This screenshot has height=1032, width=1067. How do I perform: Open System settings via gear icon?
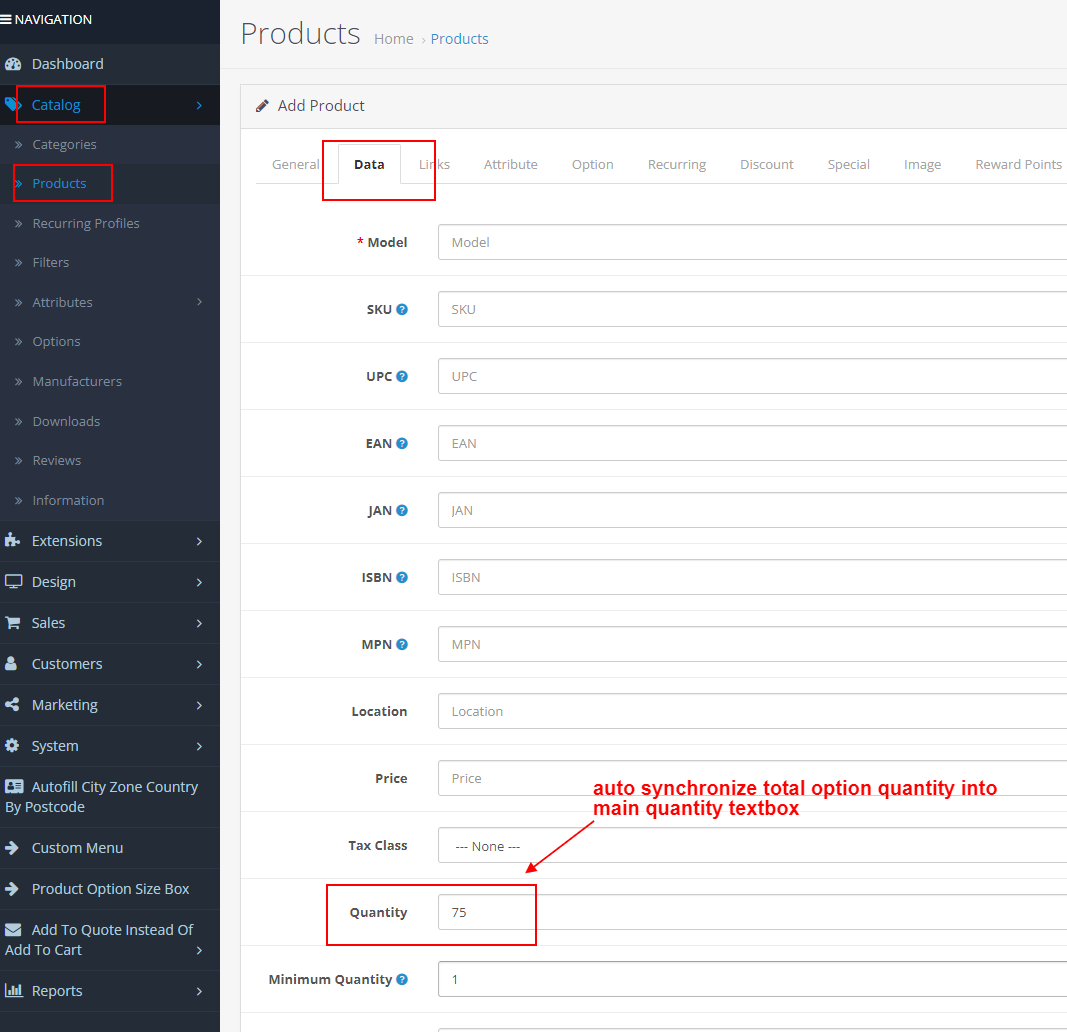pos(15,745)
